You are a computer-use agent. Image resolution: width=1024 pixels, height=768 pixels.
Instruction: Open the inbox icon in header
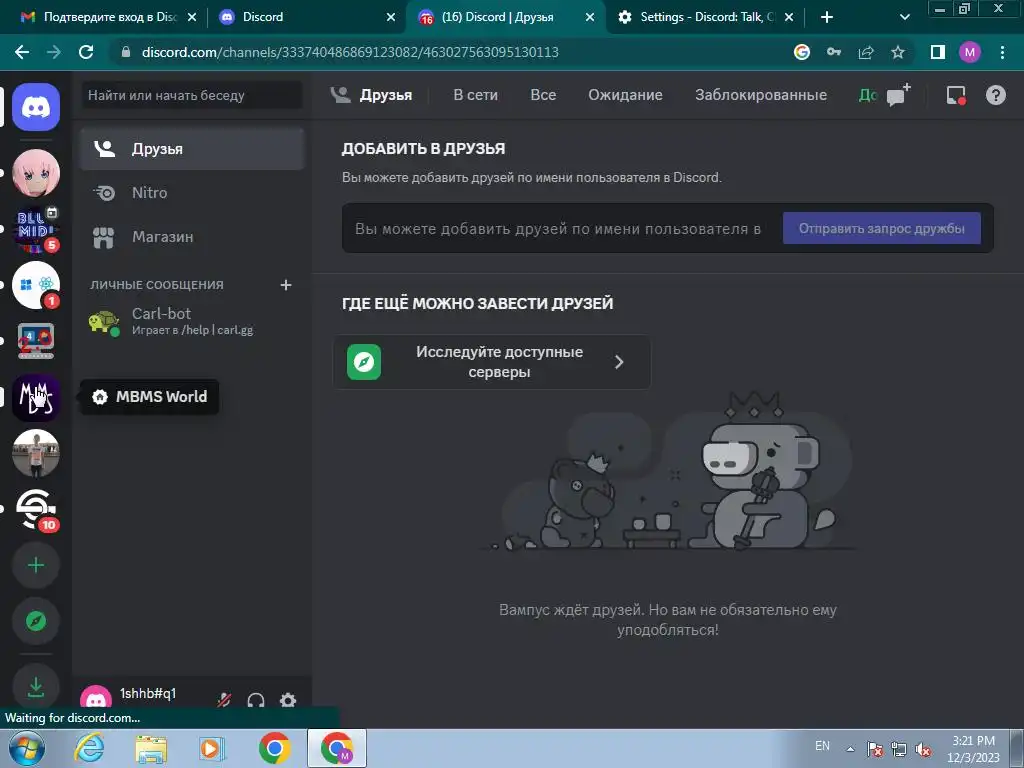pyautogui.click(x=956, y=95)
